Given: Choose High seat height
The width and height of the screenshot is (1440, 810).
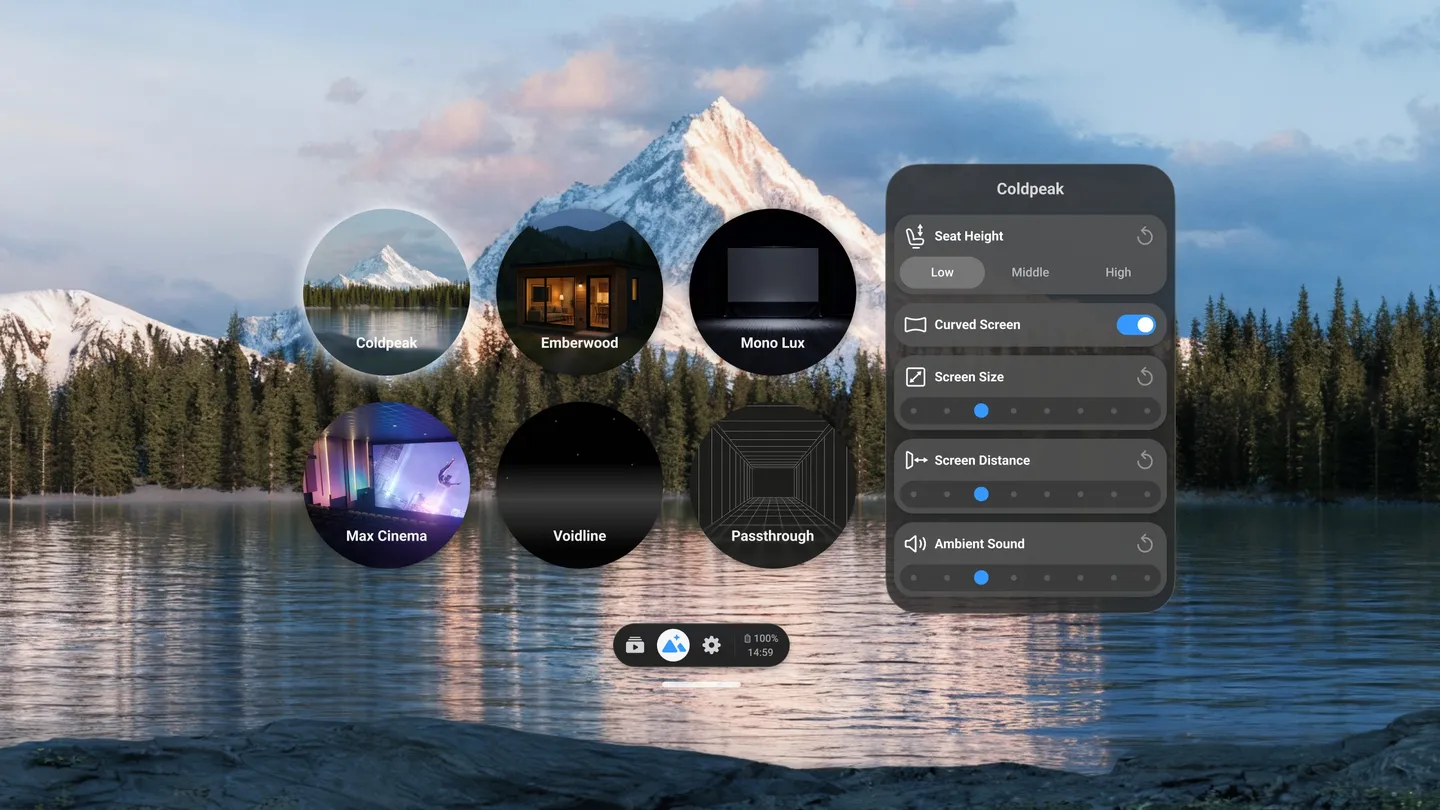Looking at the screenshot, I should point(1118,272).
